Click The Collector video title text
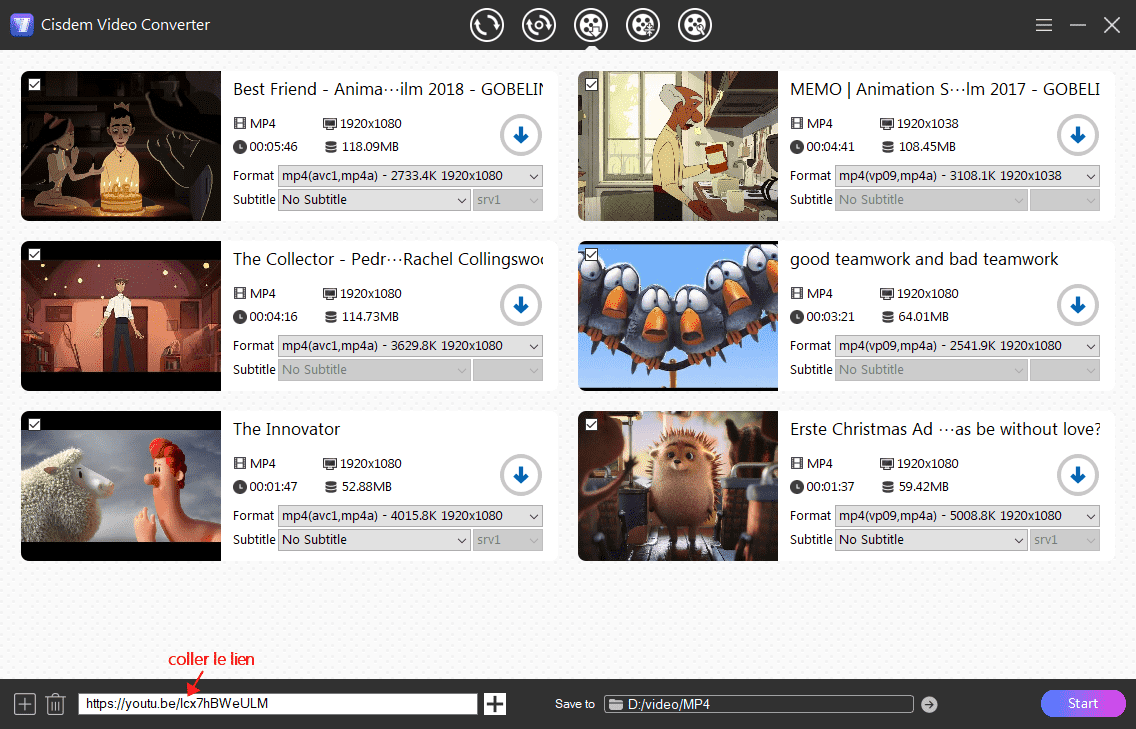 tap(388, 259)
